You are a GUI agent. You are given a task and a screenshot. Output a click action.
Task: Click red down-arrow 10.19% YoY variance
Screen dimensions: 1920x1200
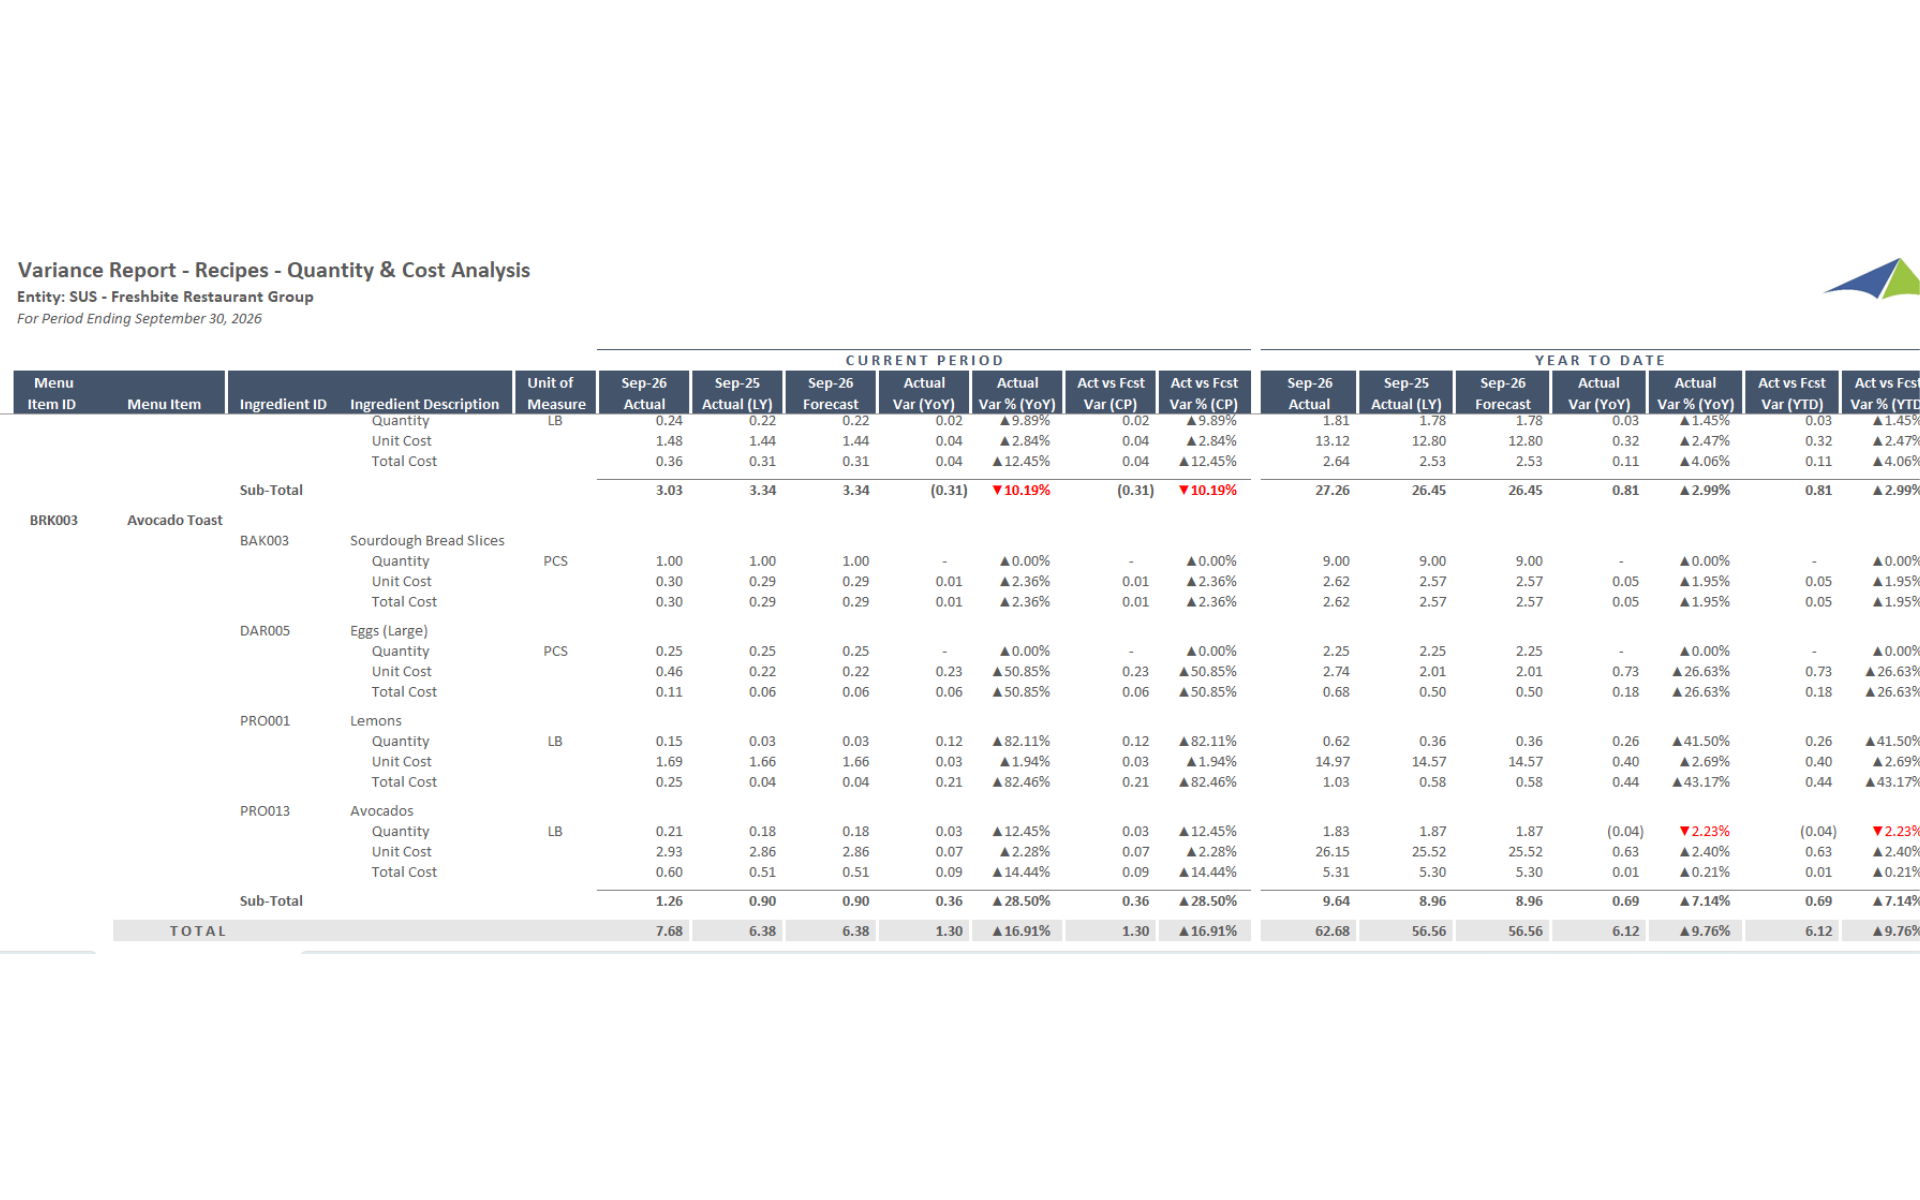[1019, 490]
